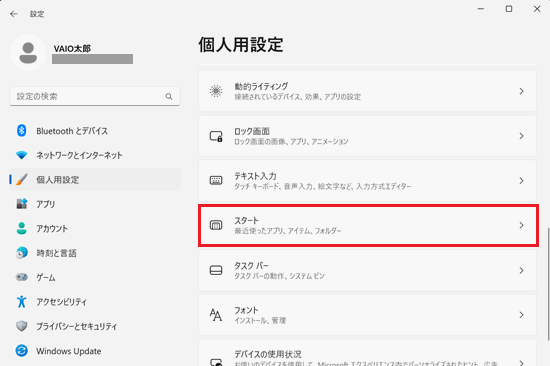Screen dimensions: 550x366
Task: Focus the 設定の検索 search field
Action: pos(95,96)
